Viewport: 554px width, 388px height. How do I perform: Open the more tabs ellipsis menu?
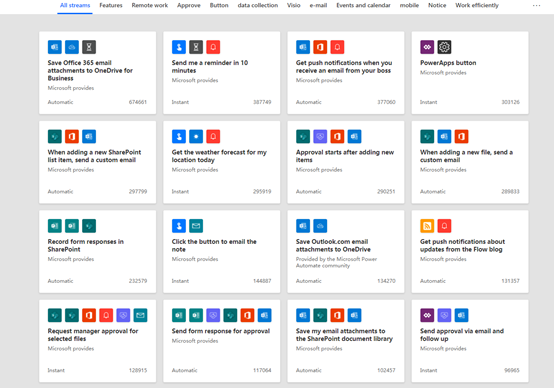click(536, 5)
